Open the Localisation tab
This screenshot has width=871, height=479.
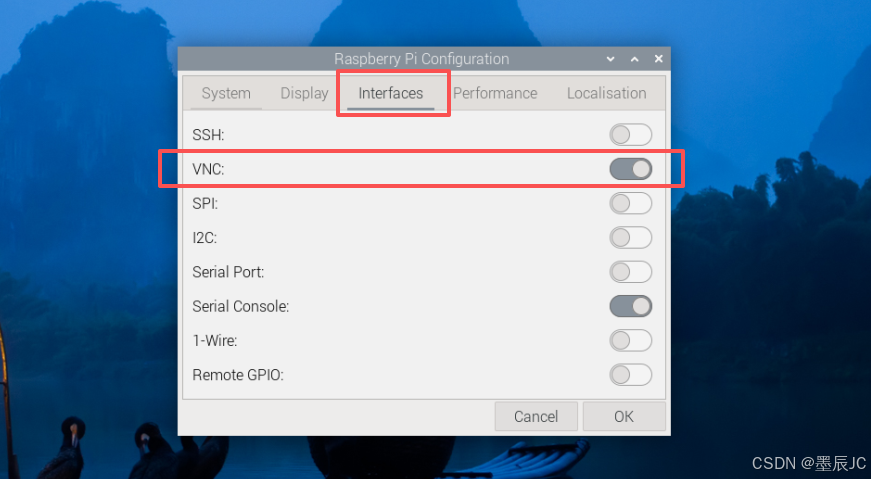point(606,93)
